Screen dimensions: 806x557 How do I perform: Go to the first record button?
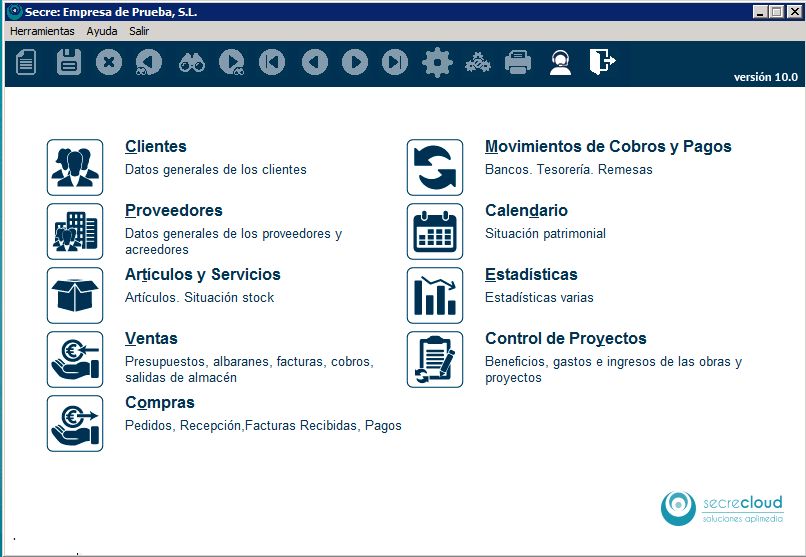(272, 63)
